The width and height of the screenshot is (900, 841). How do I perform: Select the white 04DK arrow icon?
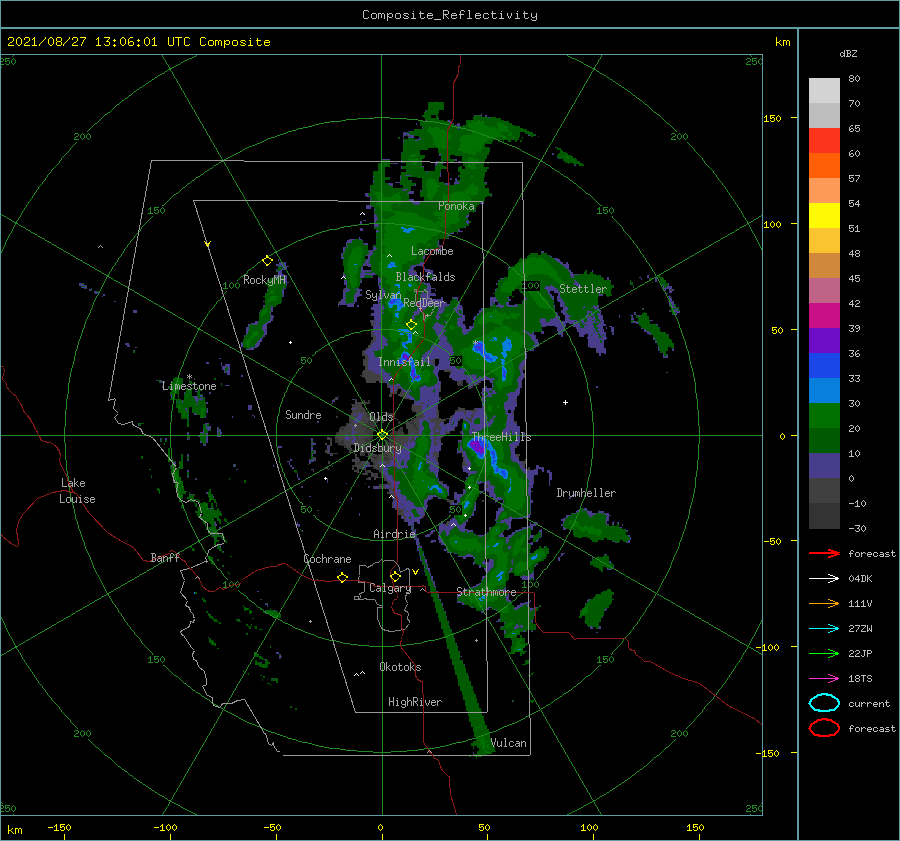click(824, 578)
